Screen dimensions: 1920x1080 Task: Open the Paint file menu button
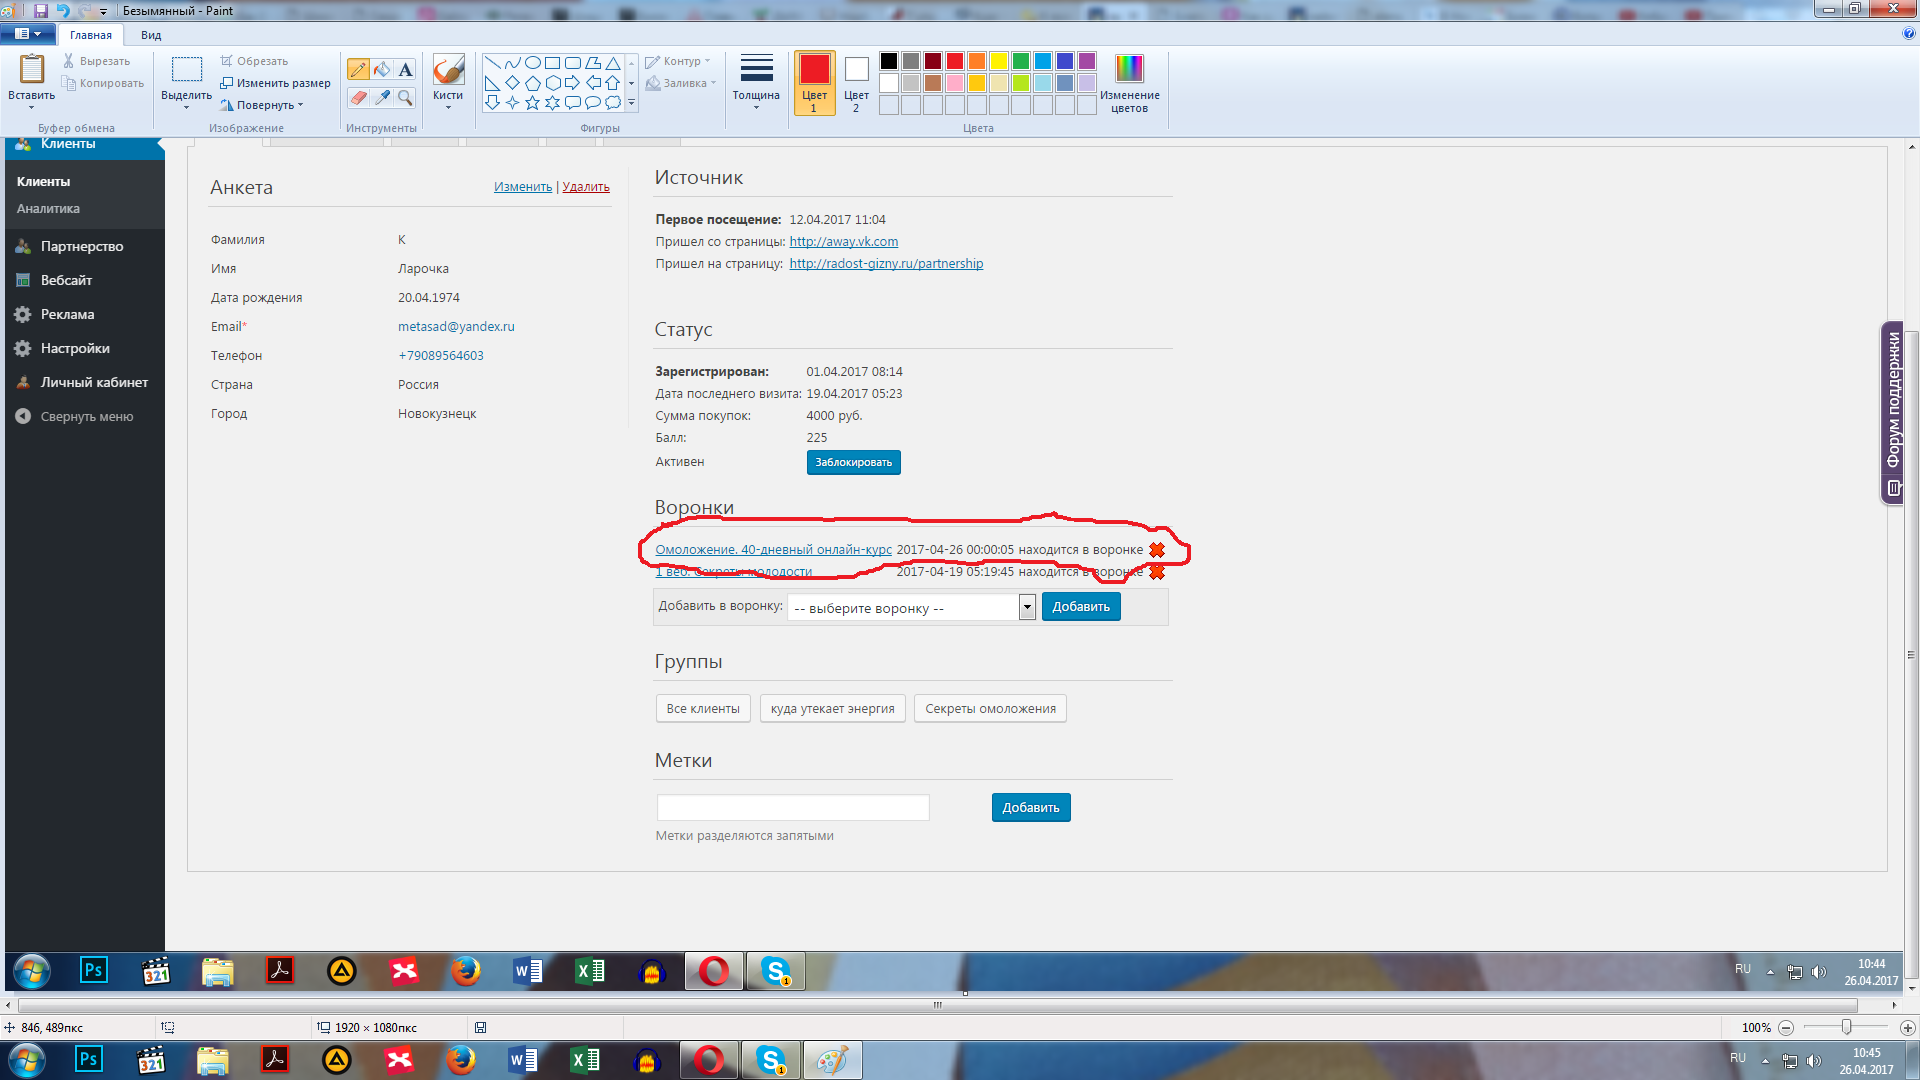click(27, 34)
